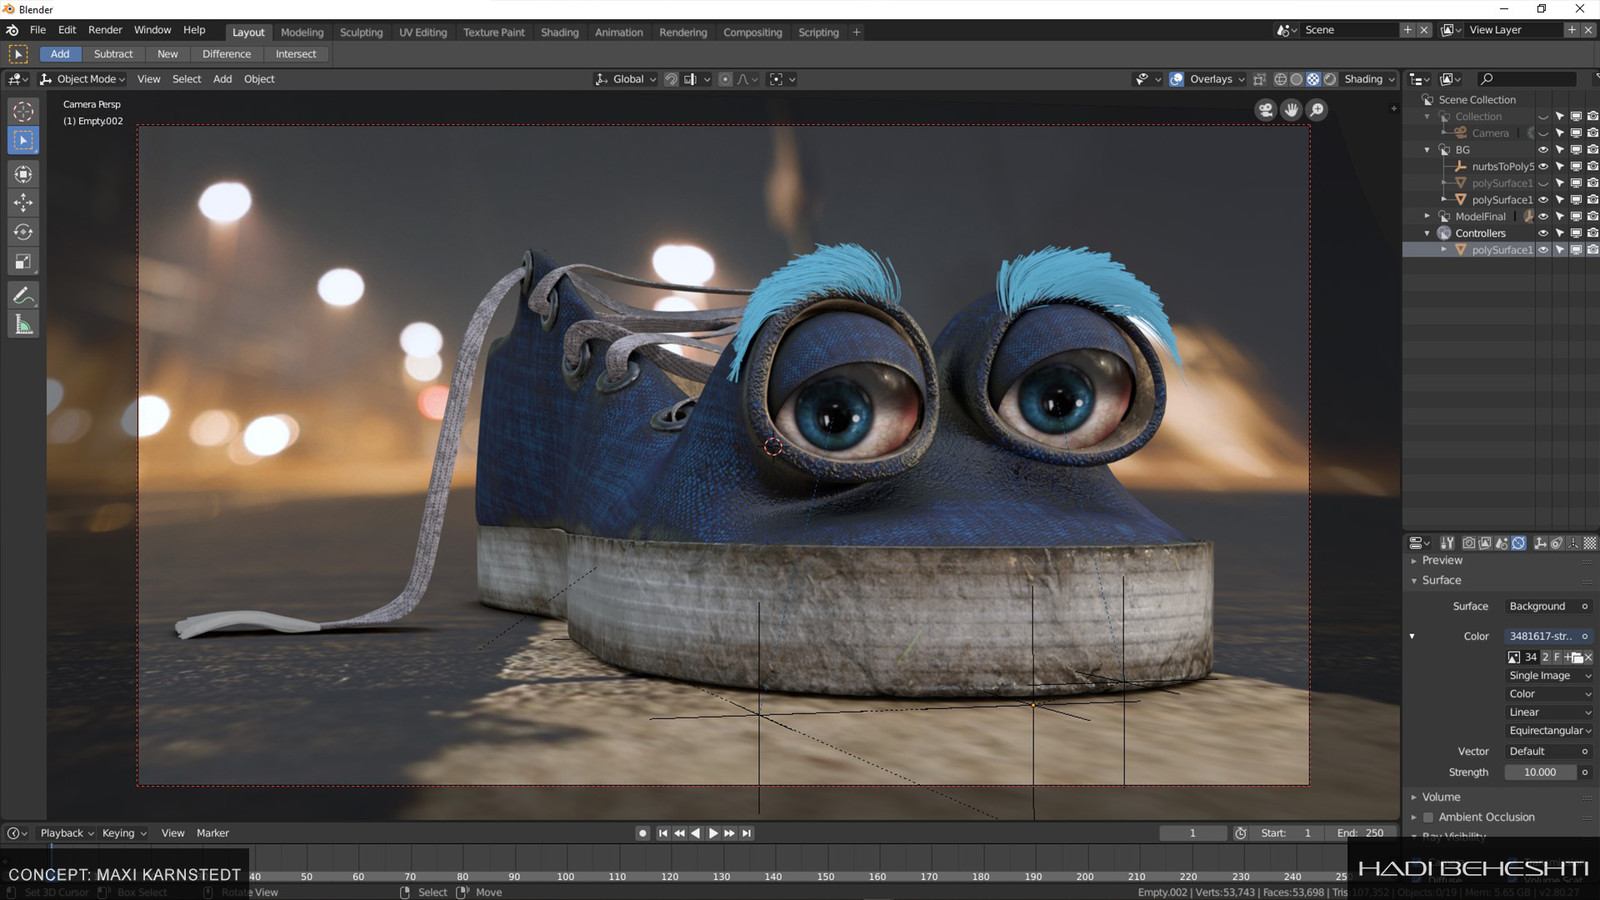The width and height of the screenshot is (1600, 900).
Task: Switch to the UV Editing workspace tab
Action: (x=423, y=32)
